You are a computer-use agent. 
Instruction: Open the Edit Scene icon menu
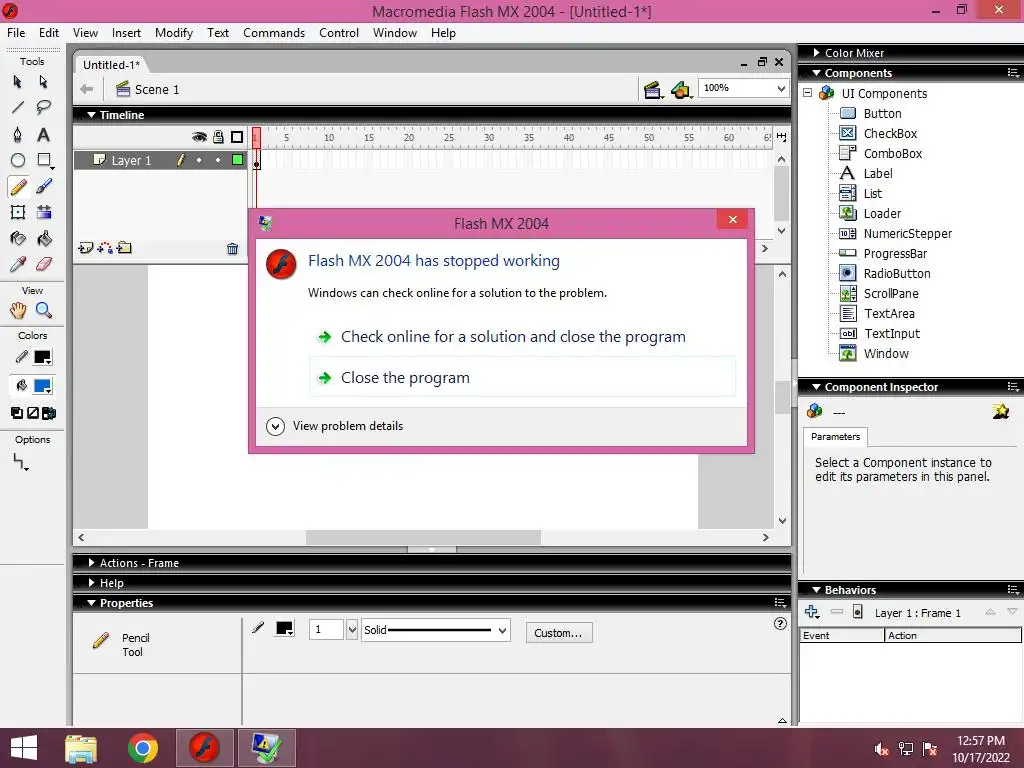coord(652,90)
